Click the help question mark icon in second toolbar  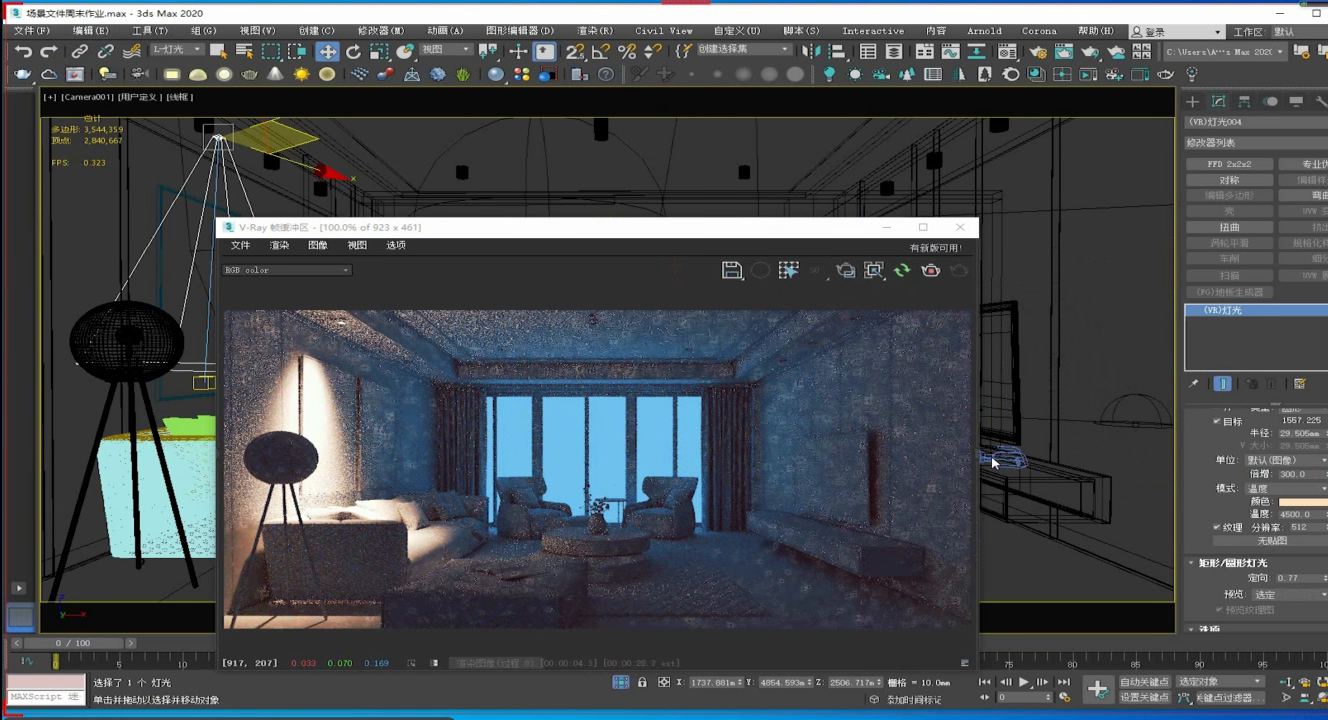(605, 74)
